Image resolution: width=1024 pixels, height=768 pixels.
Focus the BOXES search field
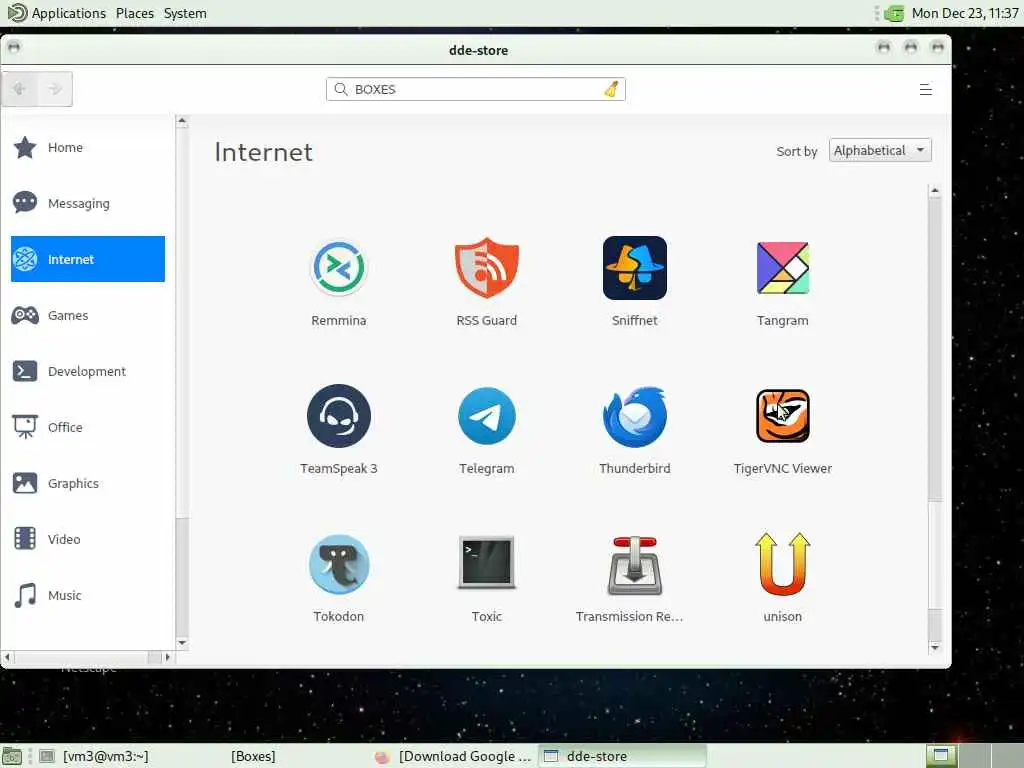click(x=475, y=89)
